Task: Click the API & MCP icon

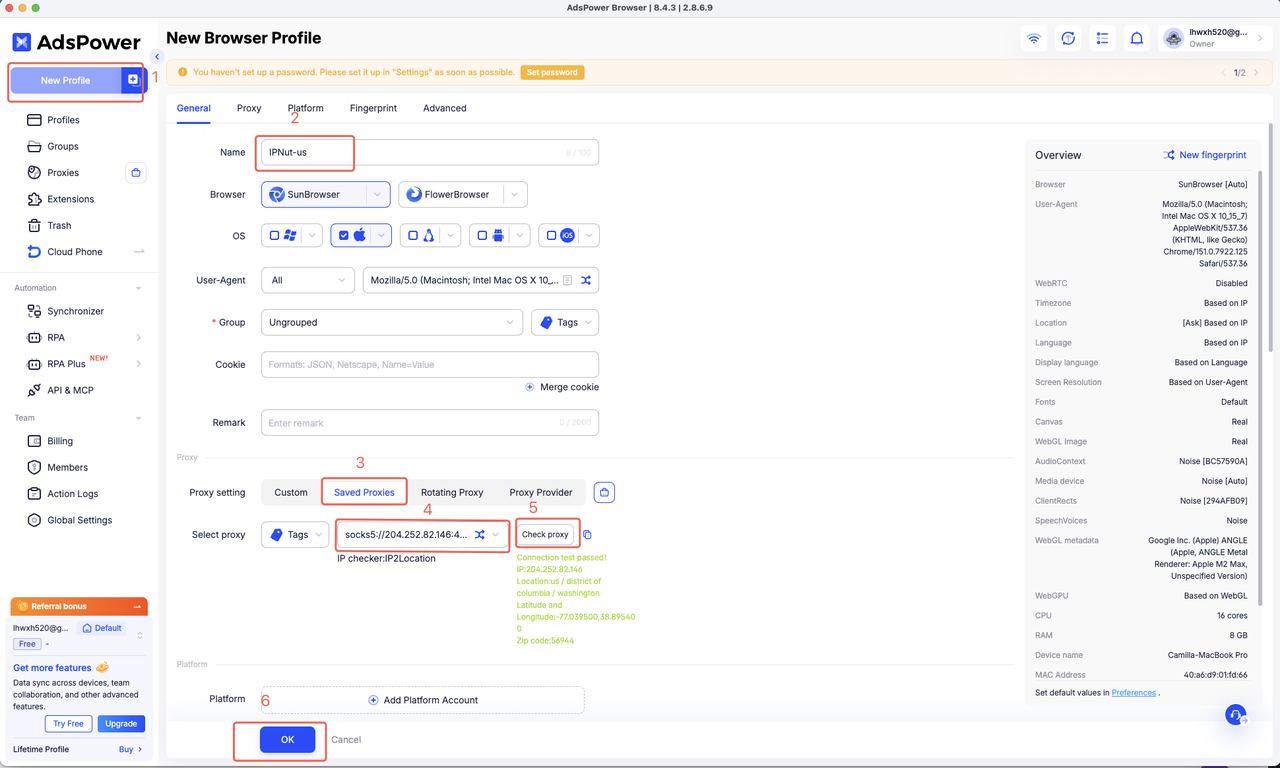Action: coord(35,390)
